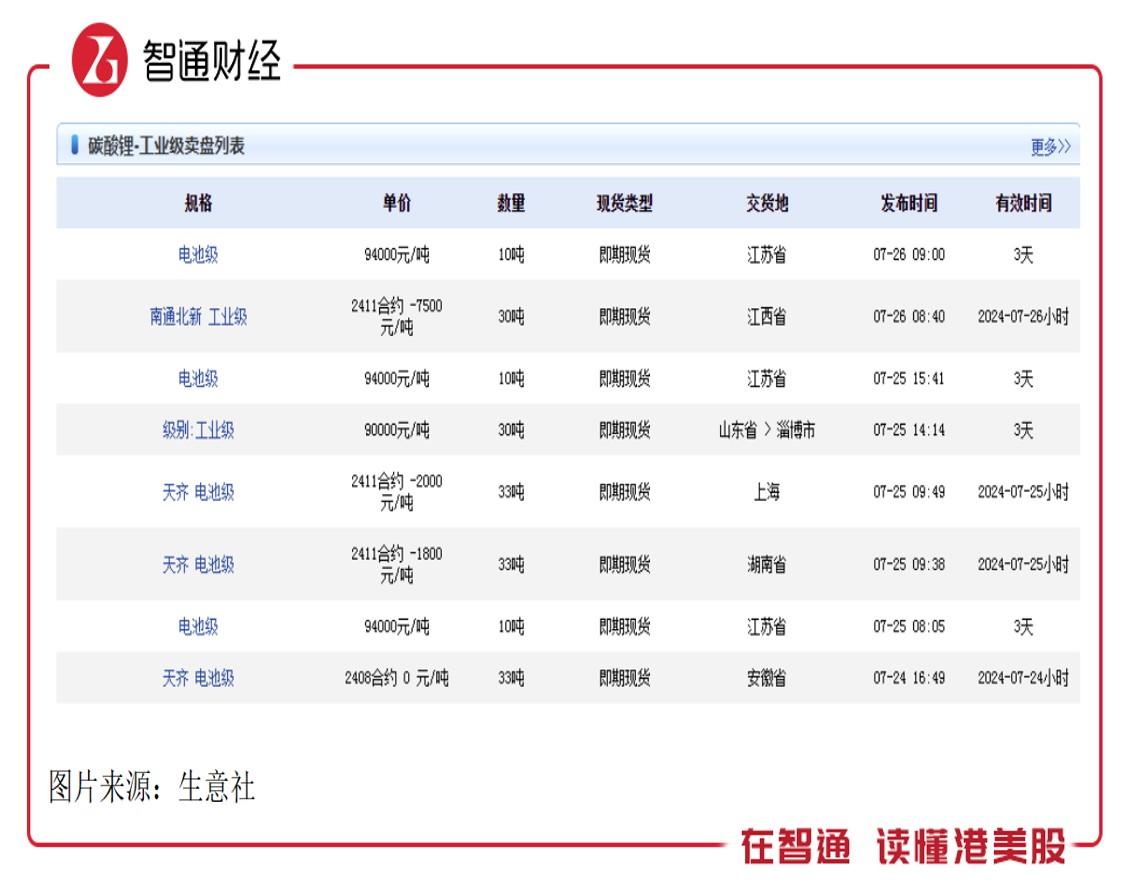1129x895 pixels.
Task: Click the 交货地 column header
Action: pyautogui.click(x=767, y=203)
